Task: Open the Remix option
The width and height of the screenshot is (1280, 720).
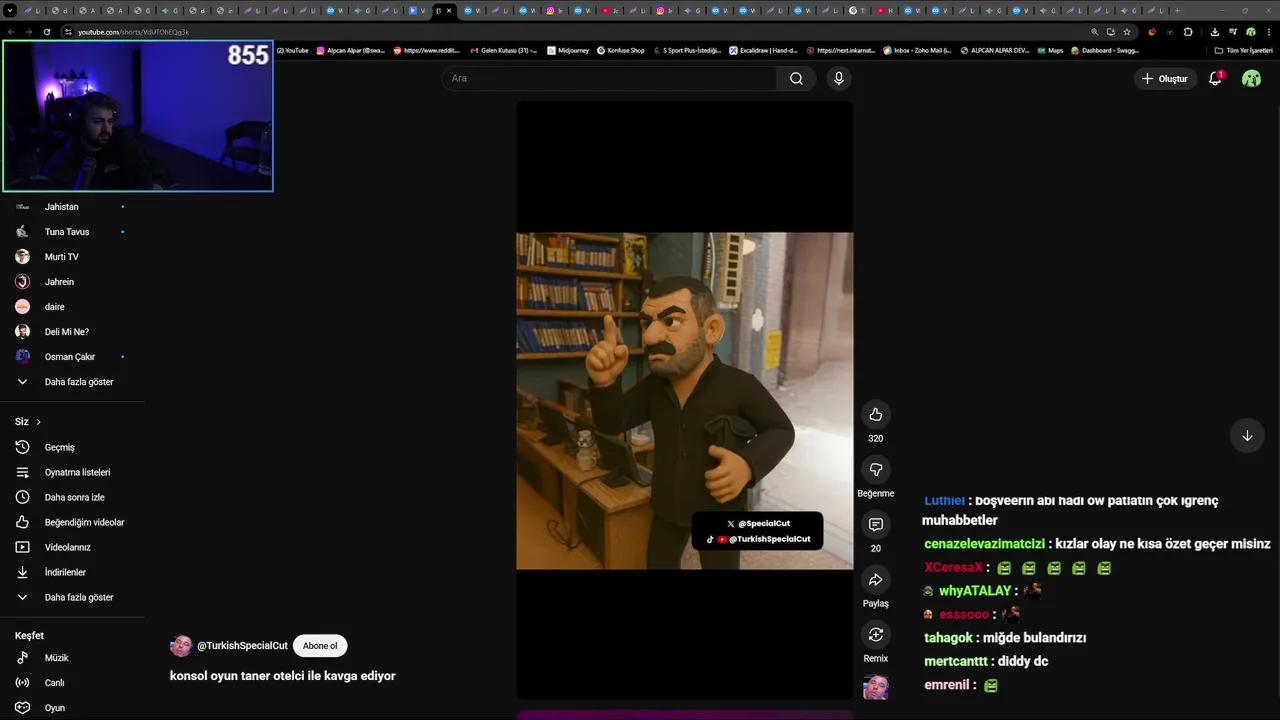Action: click(876, 634)
